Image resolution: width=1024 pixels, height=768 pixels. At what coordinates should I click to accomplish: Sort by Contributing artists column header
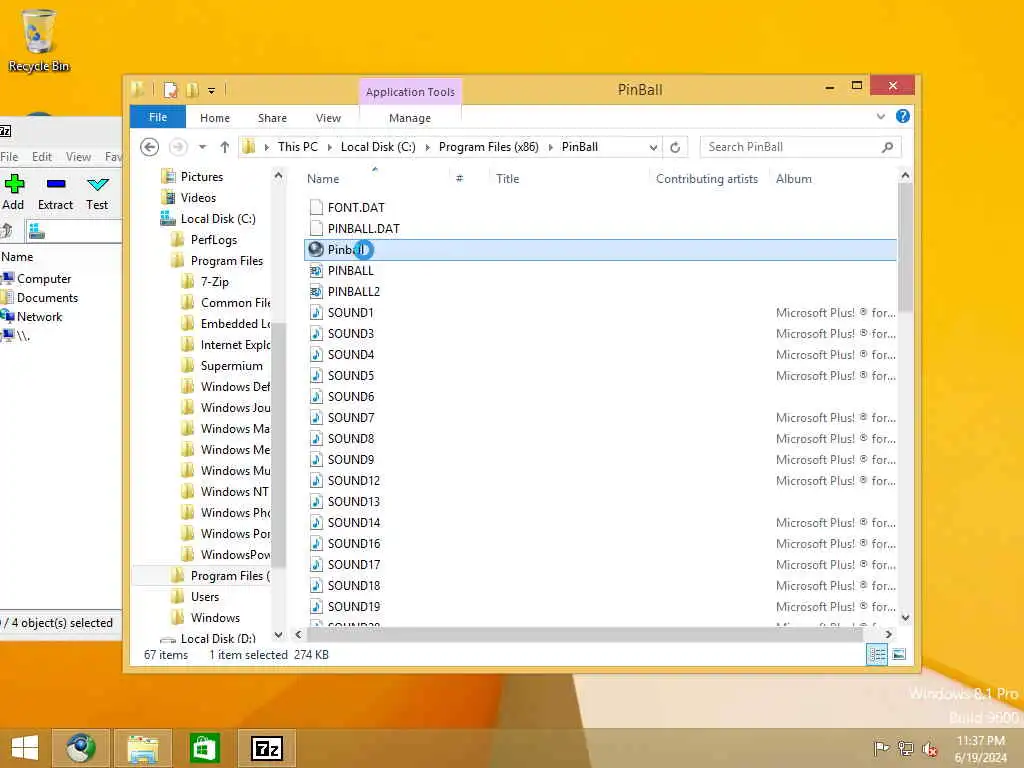(707, 179)
